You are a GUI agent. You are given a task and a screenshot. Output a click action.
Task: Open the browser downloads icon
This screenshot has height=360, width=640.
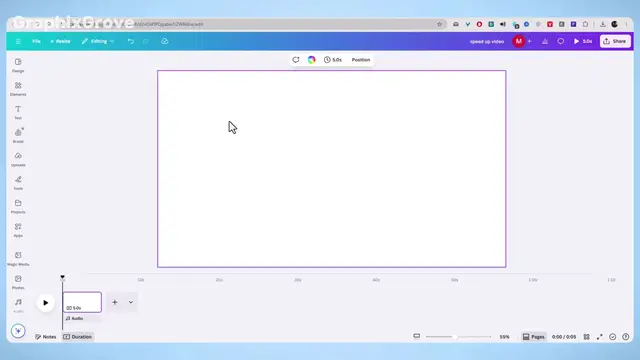coord(602,24)
